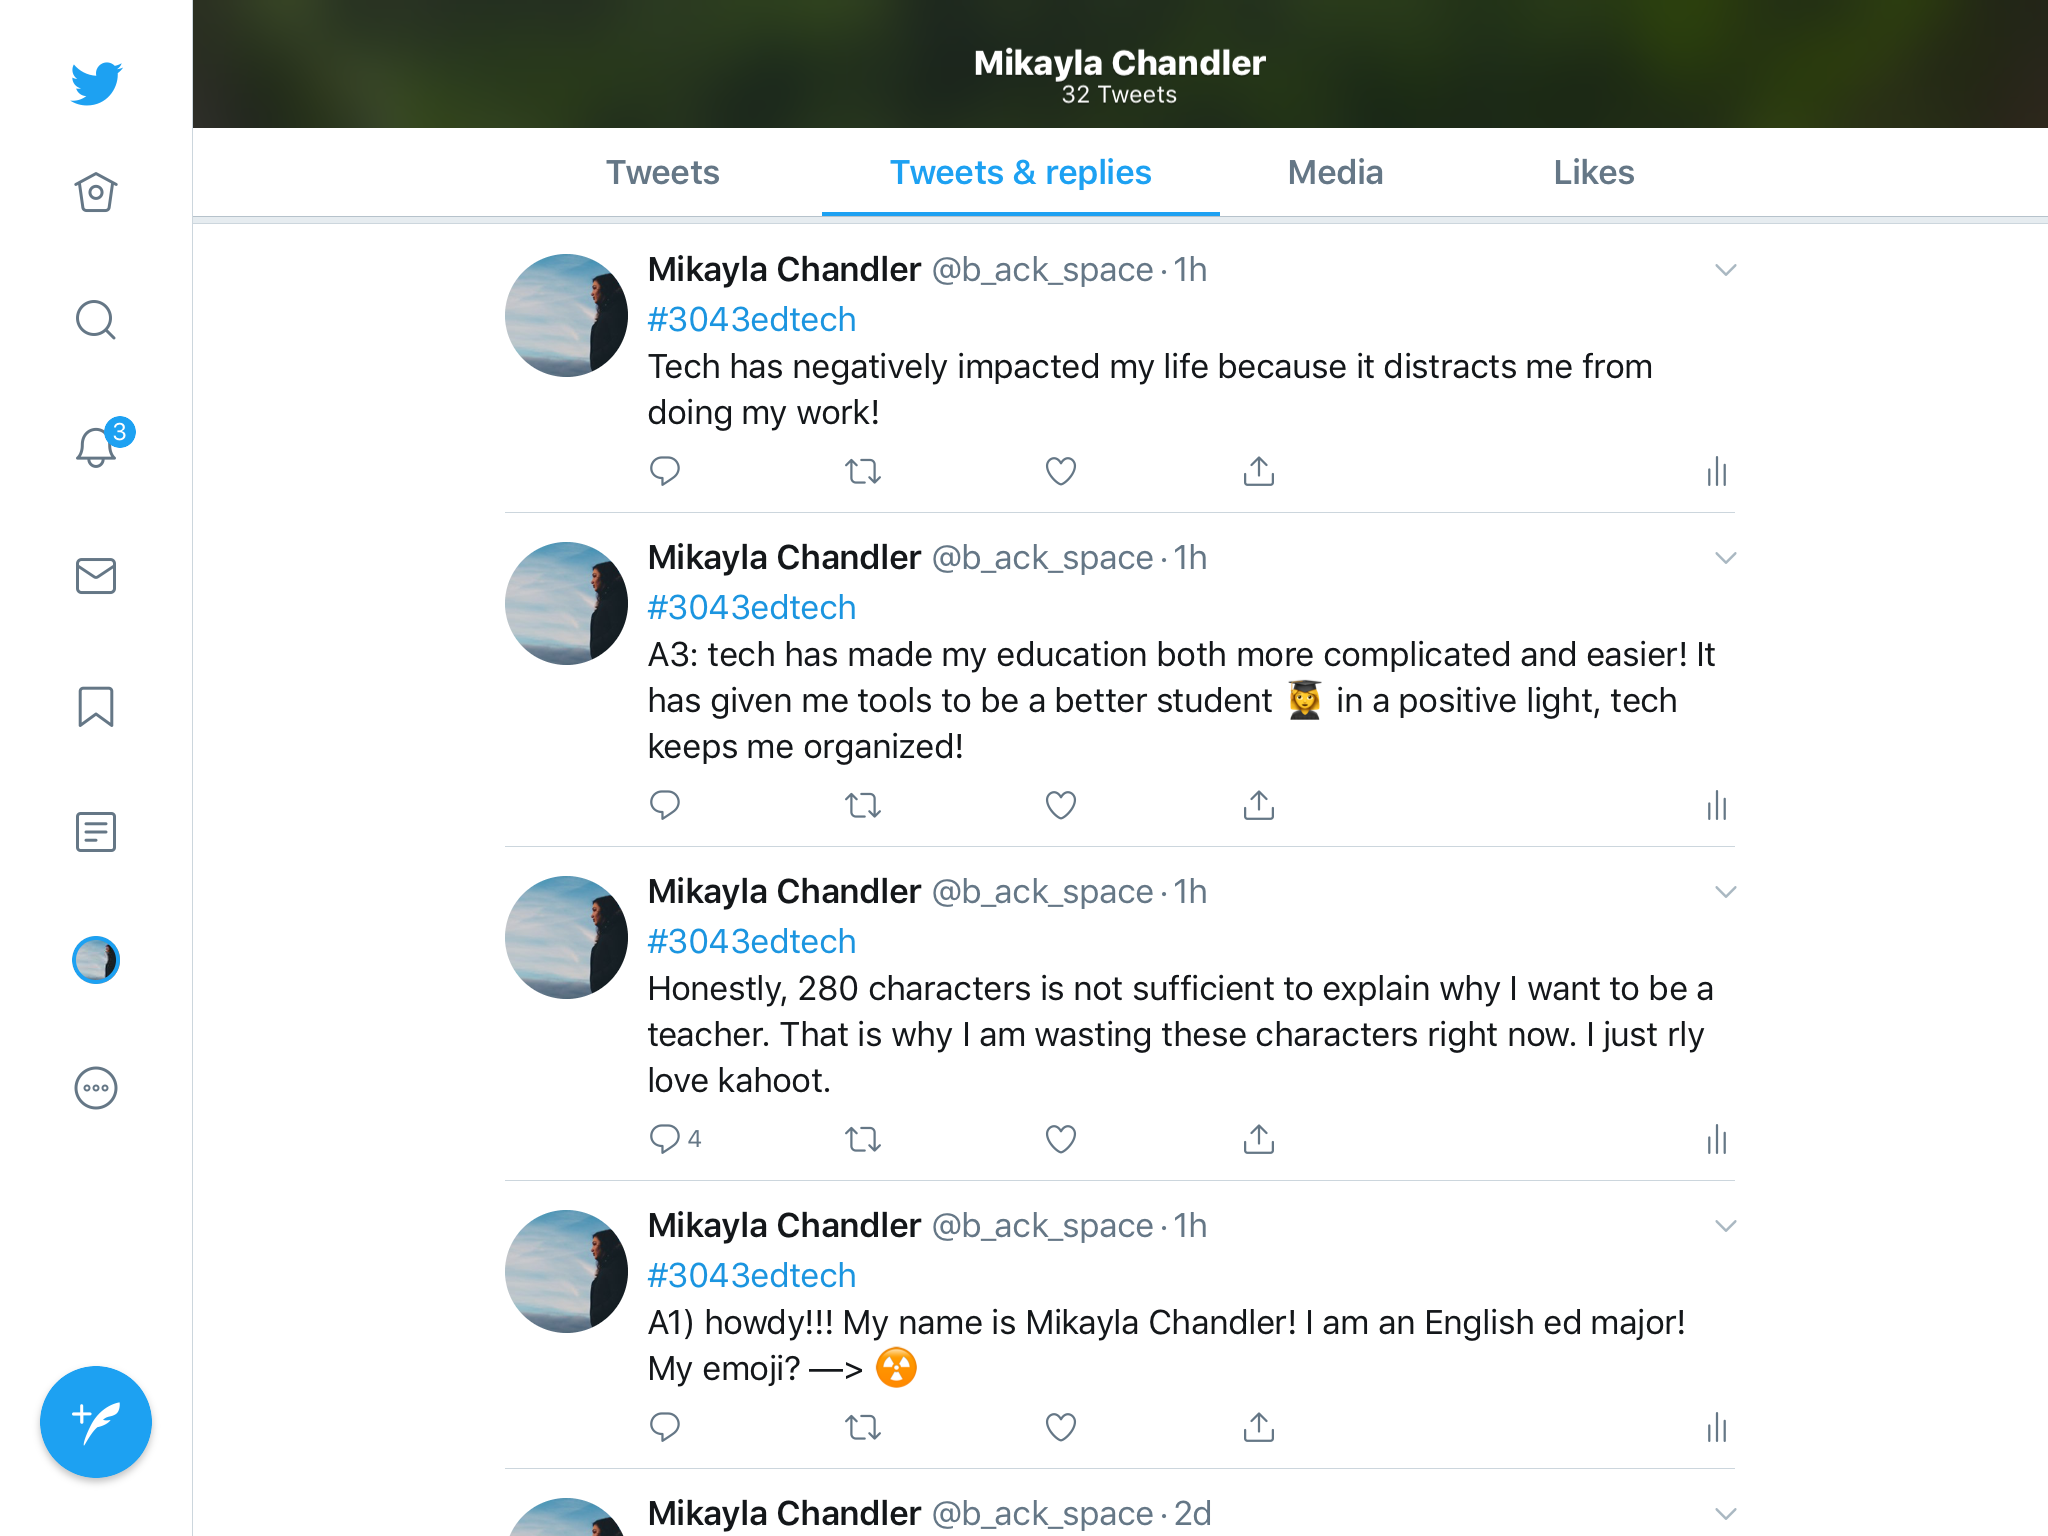This screenshot has width=2048, height=1536.
Task: Open profile avatar thumbnail in sidebar
Action: coord(96,960)
